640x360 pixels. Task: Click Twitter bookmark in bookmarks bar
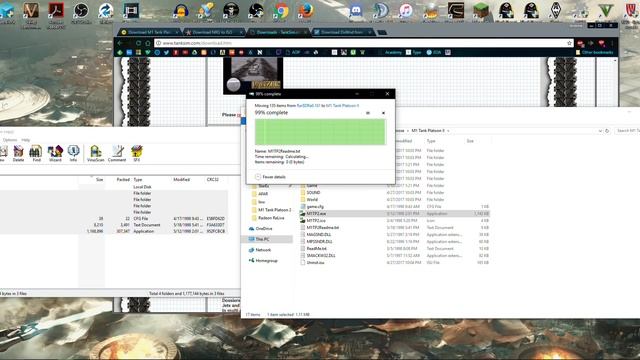coord(167,52)
